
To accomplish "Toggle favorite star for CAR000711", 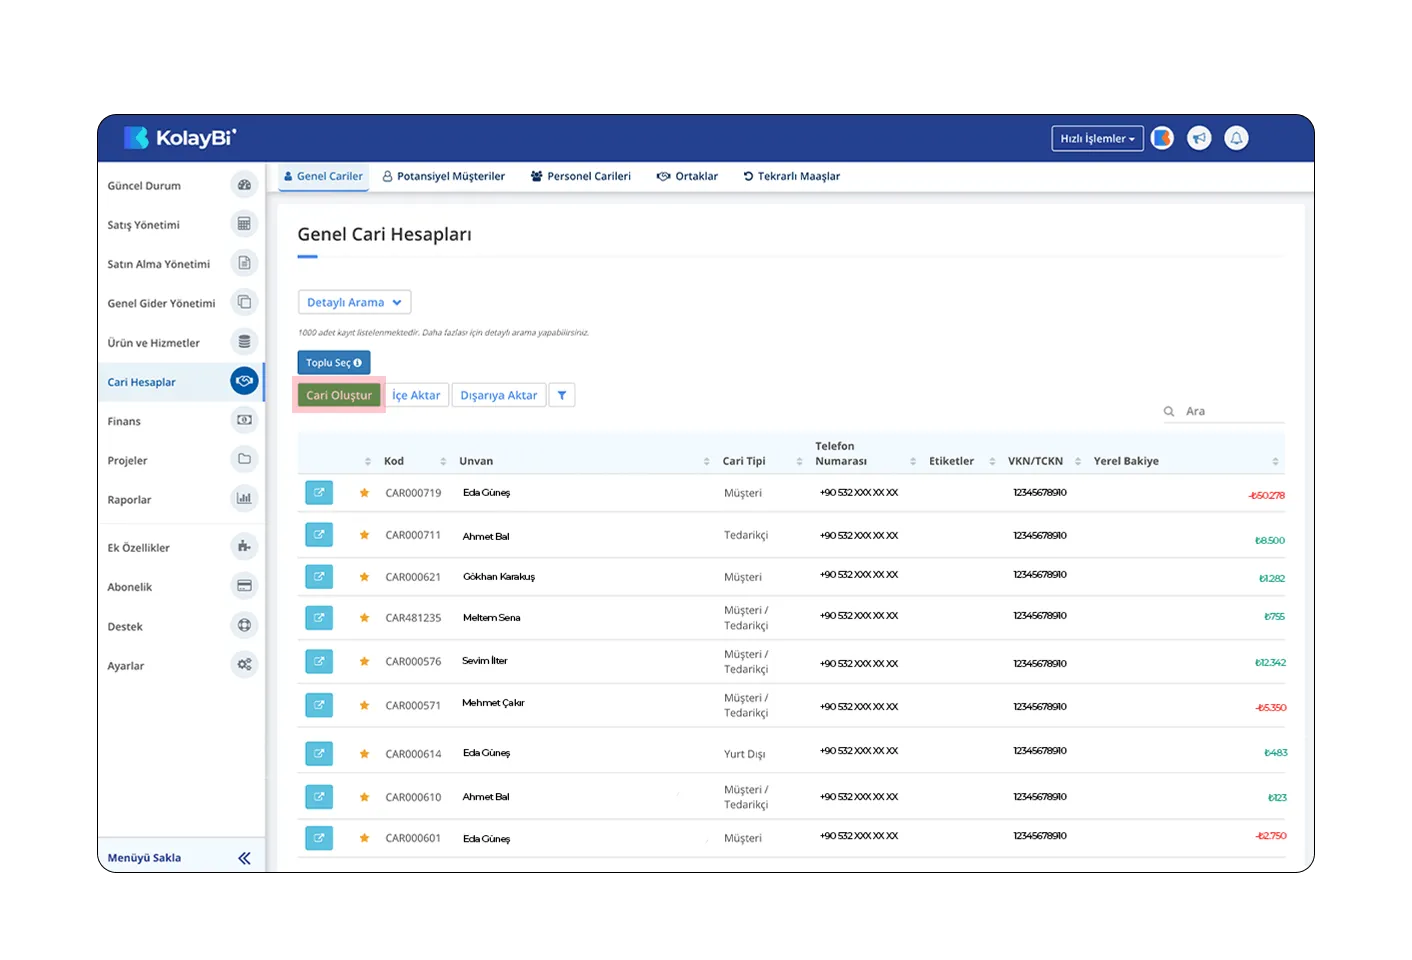I will click(x=365, y=535).
